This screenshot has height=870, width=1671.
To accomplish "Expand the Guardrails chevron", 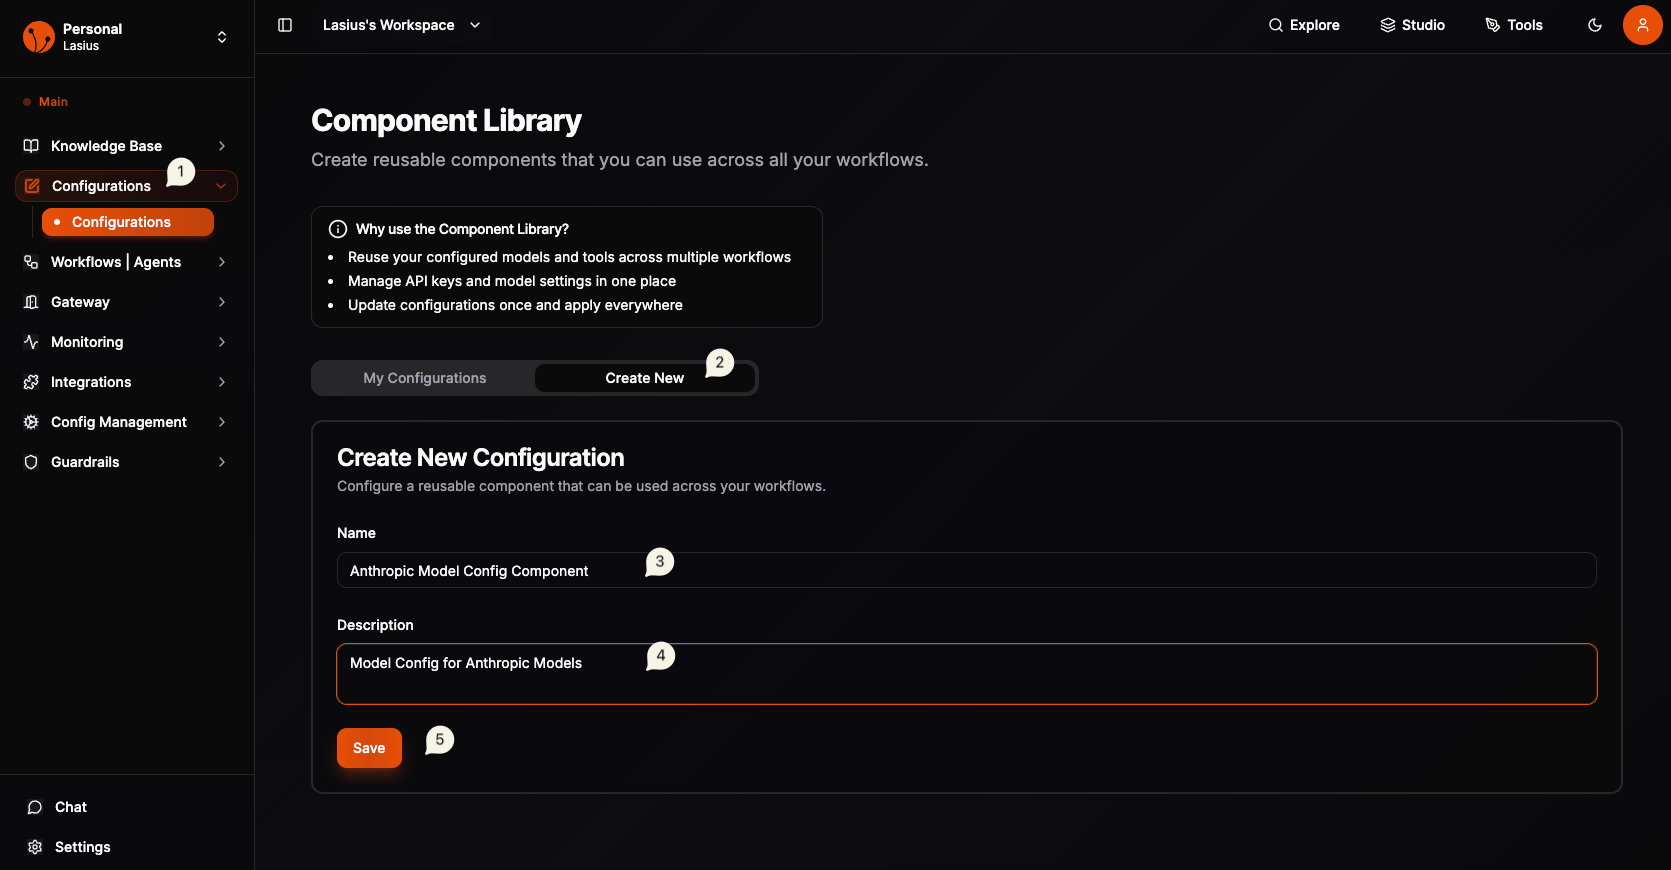I will (x=222, y=462).
